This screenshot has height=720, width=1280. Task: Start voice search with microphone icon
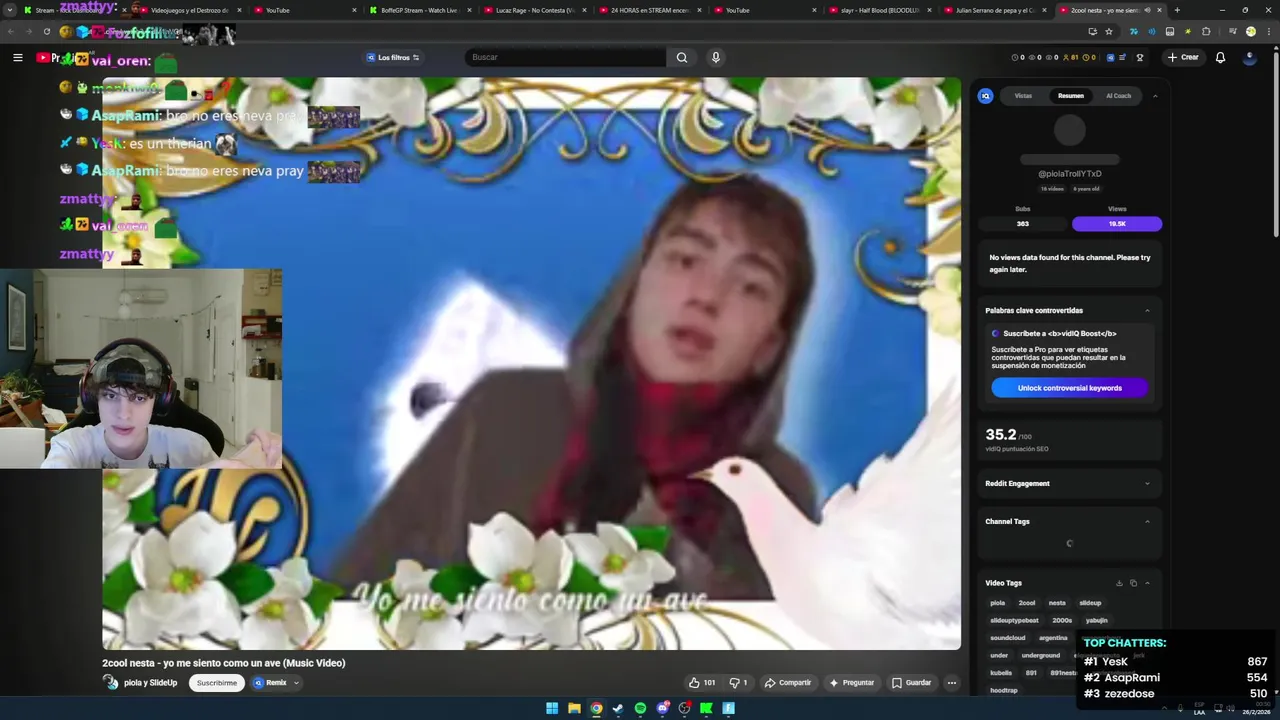[x=715, y=57]
